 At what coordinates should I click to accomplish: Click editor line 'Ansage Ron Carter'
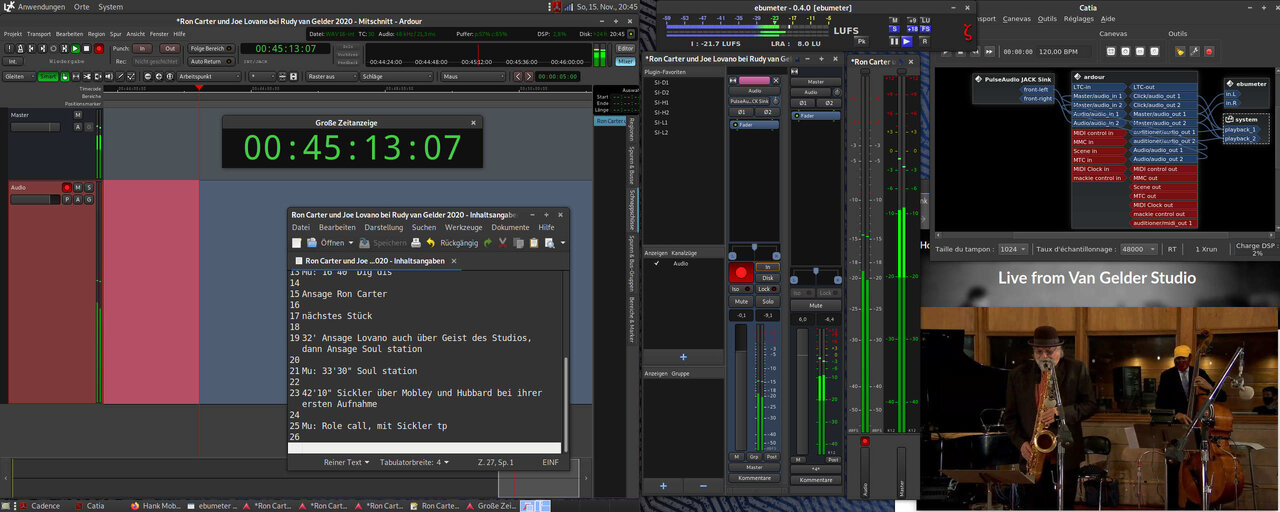coord(346,294)
